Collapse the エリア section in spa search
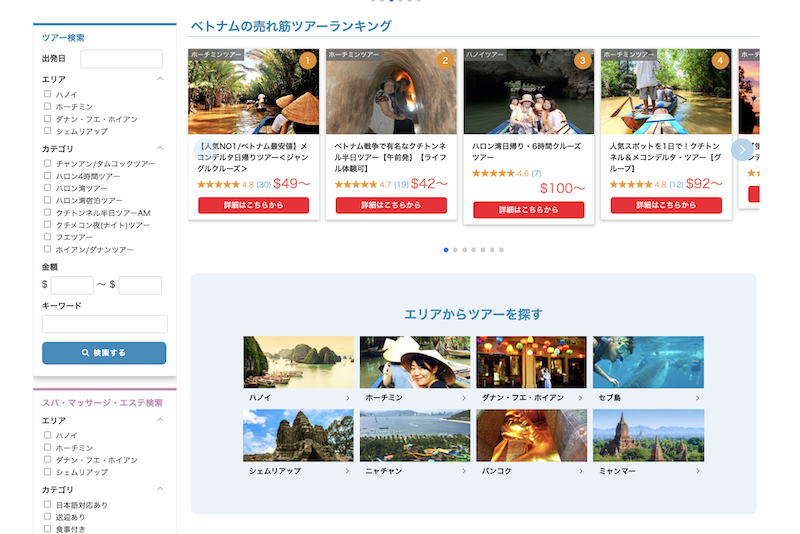Viewport: 800px width, 534px height. coord(160,421)
